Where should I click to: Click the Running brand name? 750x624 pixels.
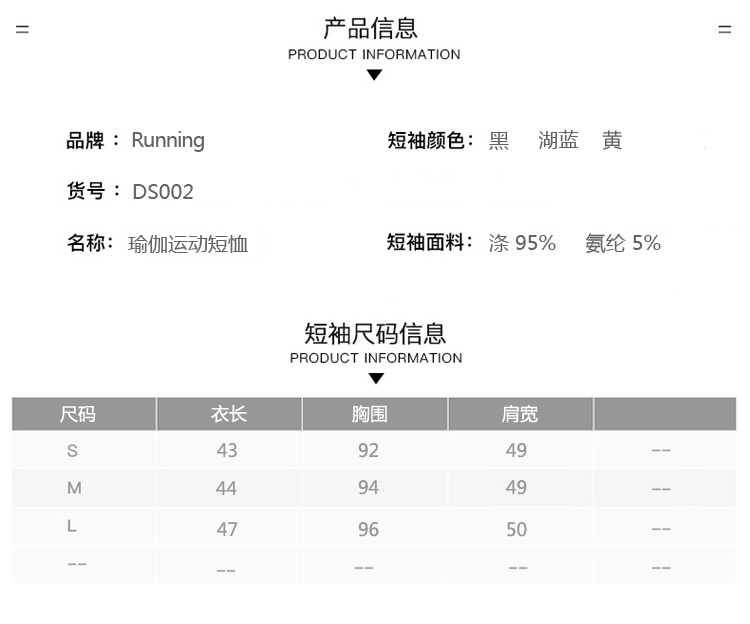(168, 141)
